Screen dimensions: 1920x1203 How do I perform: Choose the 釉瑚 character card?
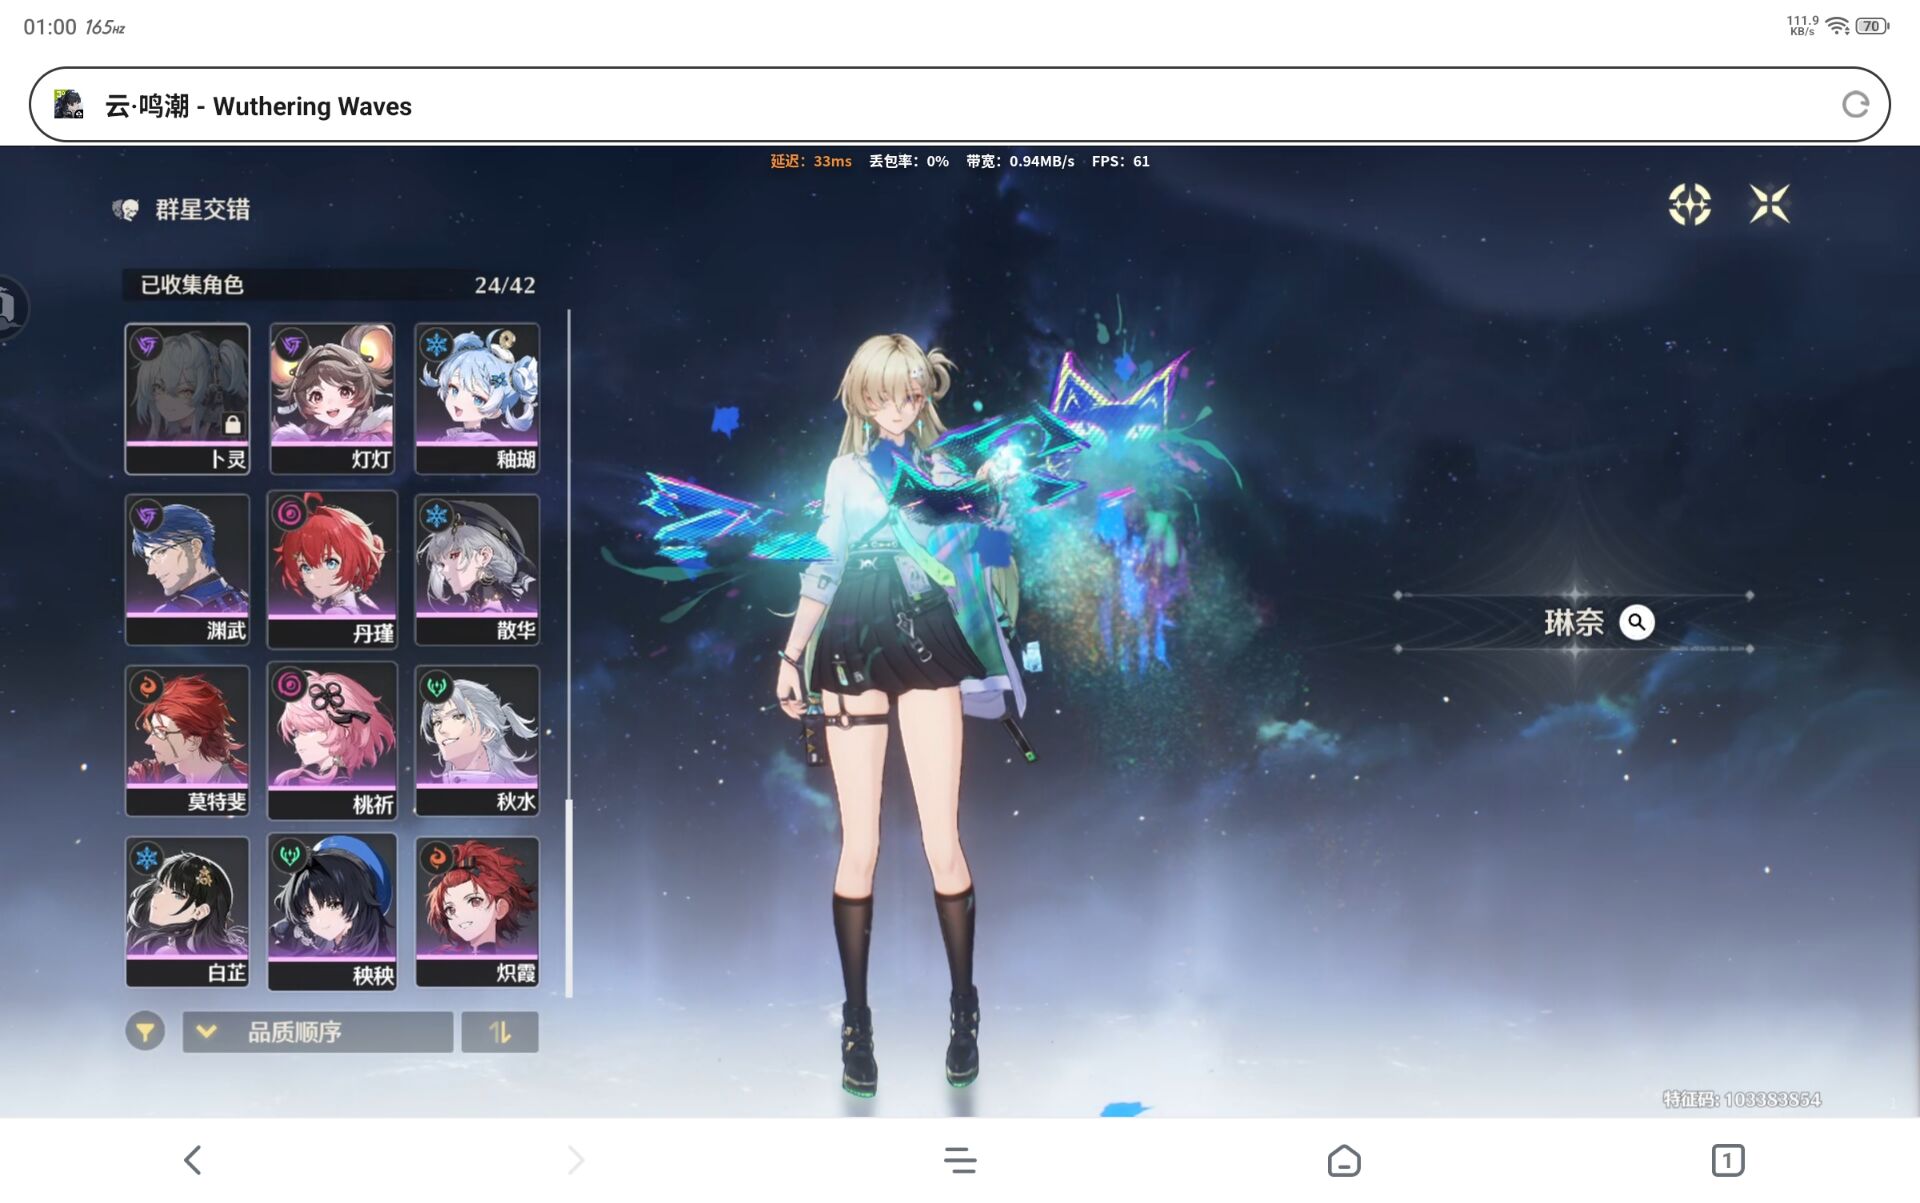pyautogui.click(x=477, y=398)
